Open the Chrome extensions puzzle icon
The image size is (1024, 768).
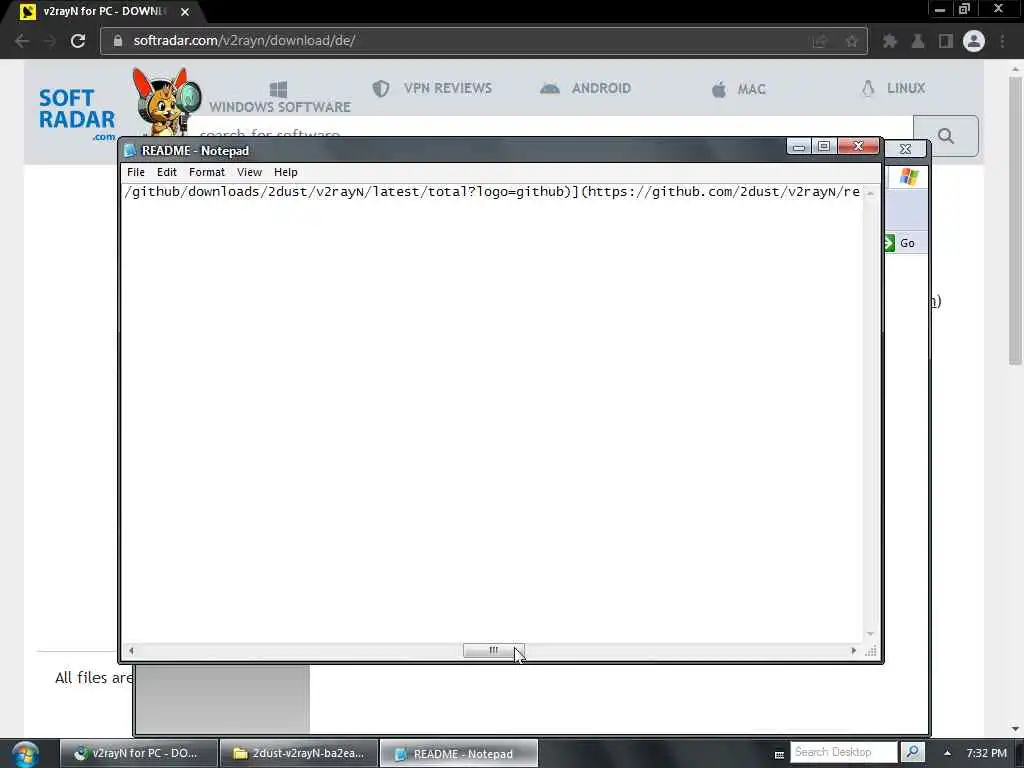[x=889, y=41]
